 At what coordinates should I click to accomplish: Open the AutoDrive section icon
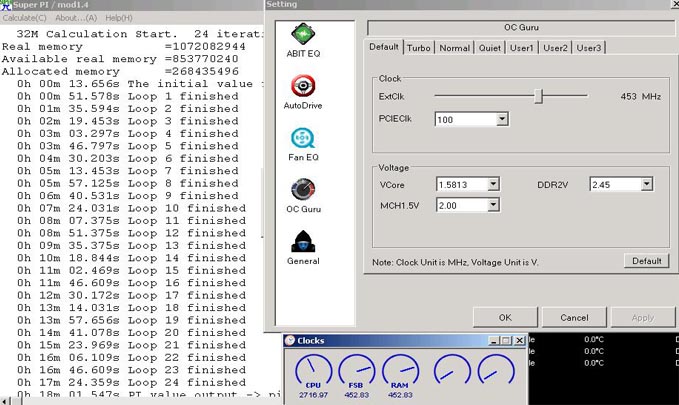pyautogui.click(x=303, y=86)
